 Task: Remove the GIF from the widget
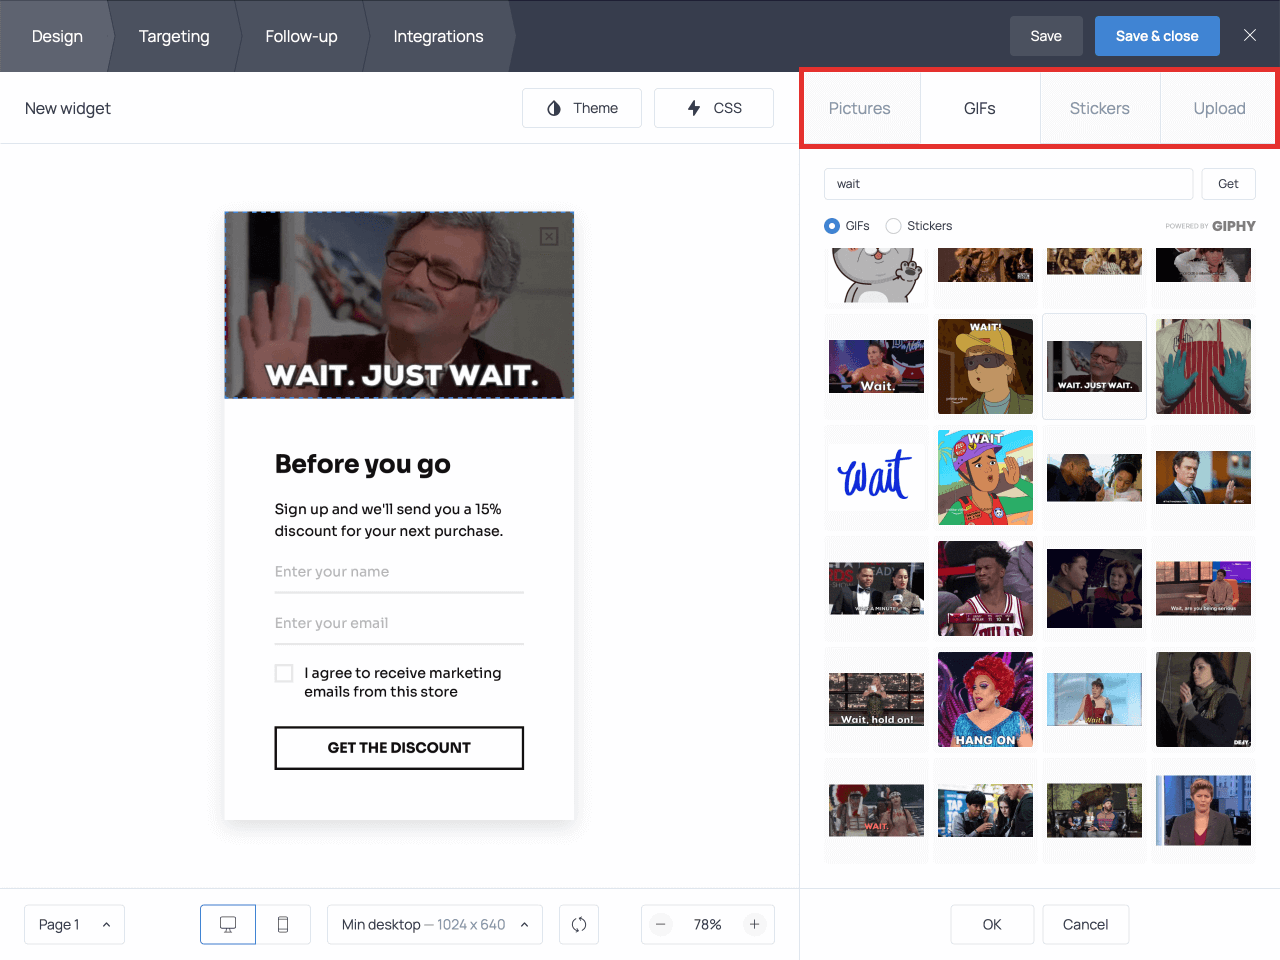(x=548, y=237)
